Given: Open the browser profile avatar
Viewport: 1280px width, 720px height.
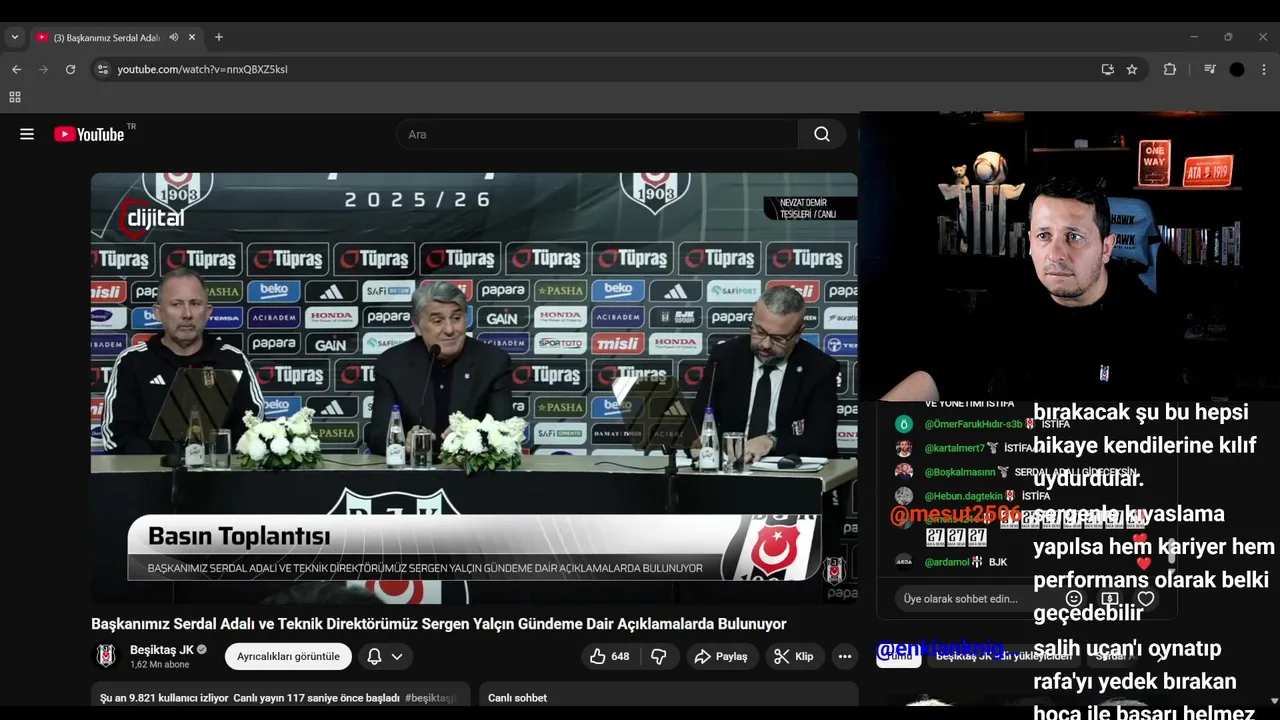Looking at the screenshot, I should (1237, 69).
